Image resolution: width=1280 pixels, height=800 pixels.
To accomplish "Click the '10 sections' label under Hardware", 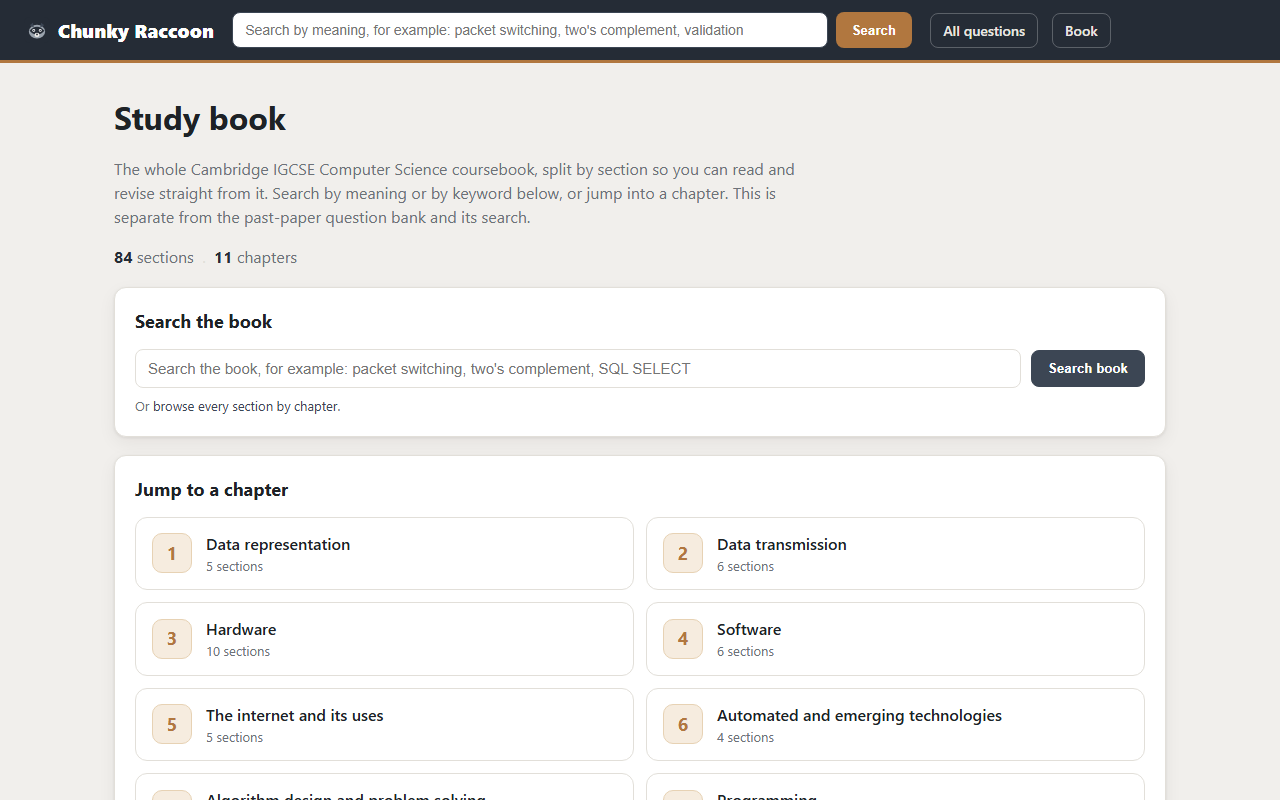I will tap(238, 652).
